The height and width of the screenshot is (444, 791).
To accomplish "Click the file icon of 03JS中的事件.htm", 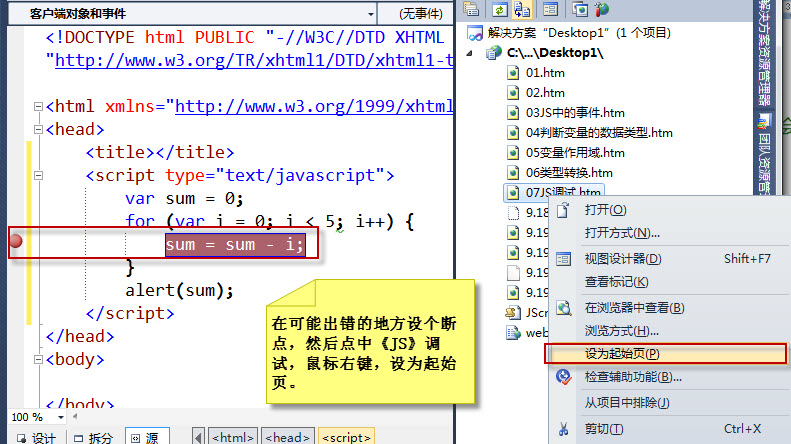I will [x=513, y=113].
